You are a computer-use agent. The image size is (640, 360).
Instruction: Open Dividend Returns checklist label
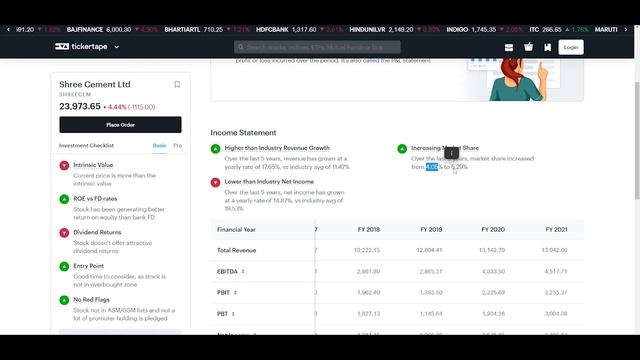97,232
